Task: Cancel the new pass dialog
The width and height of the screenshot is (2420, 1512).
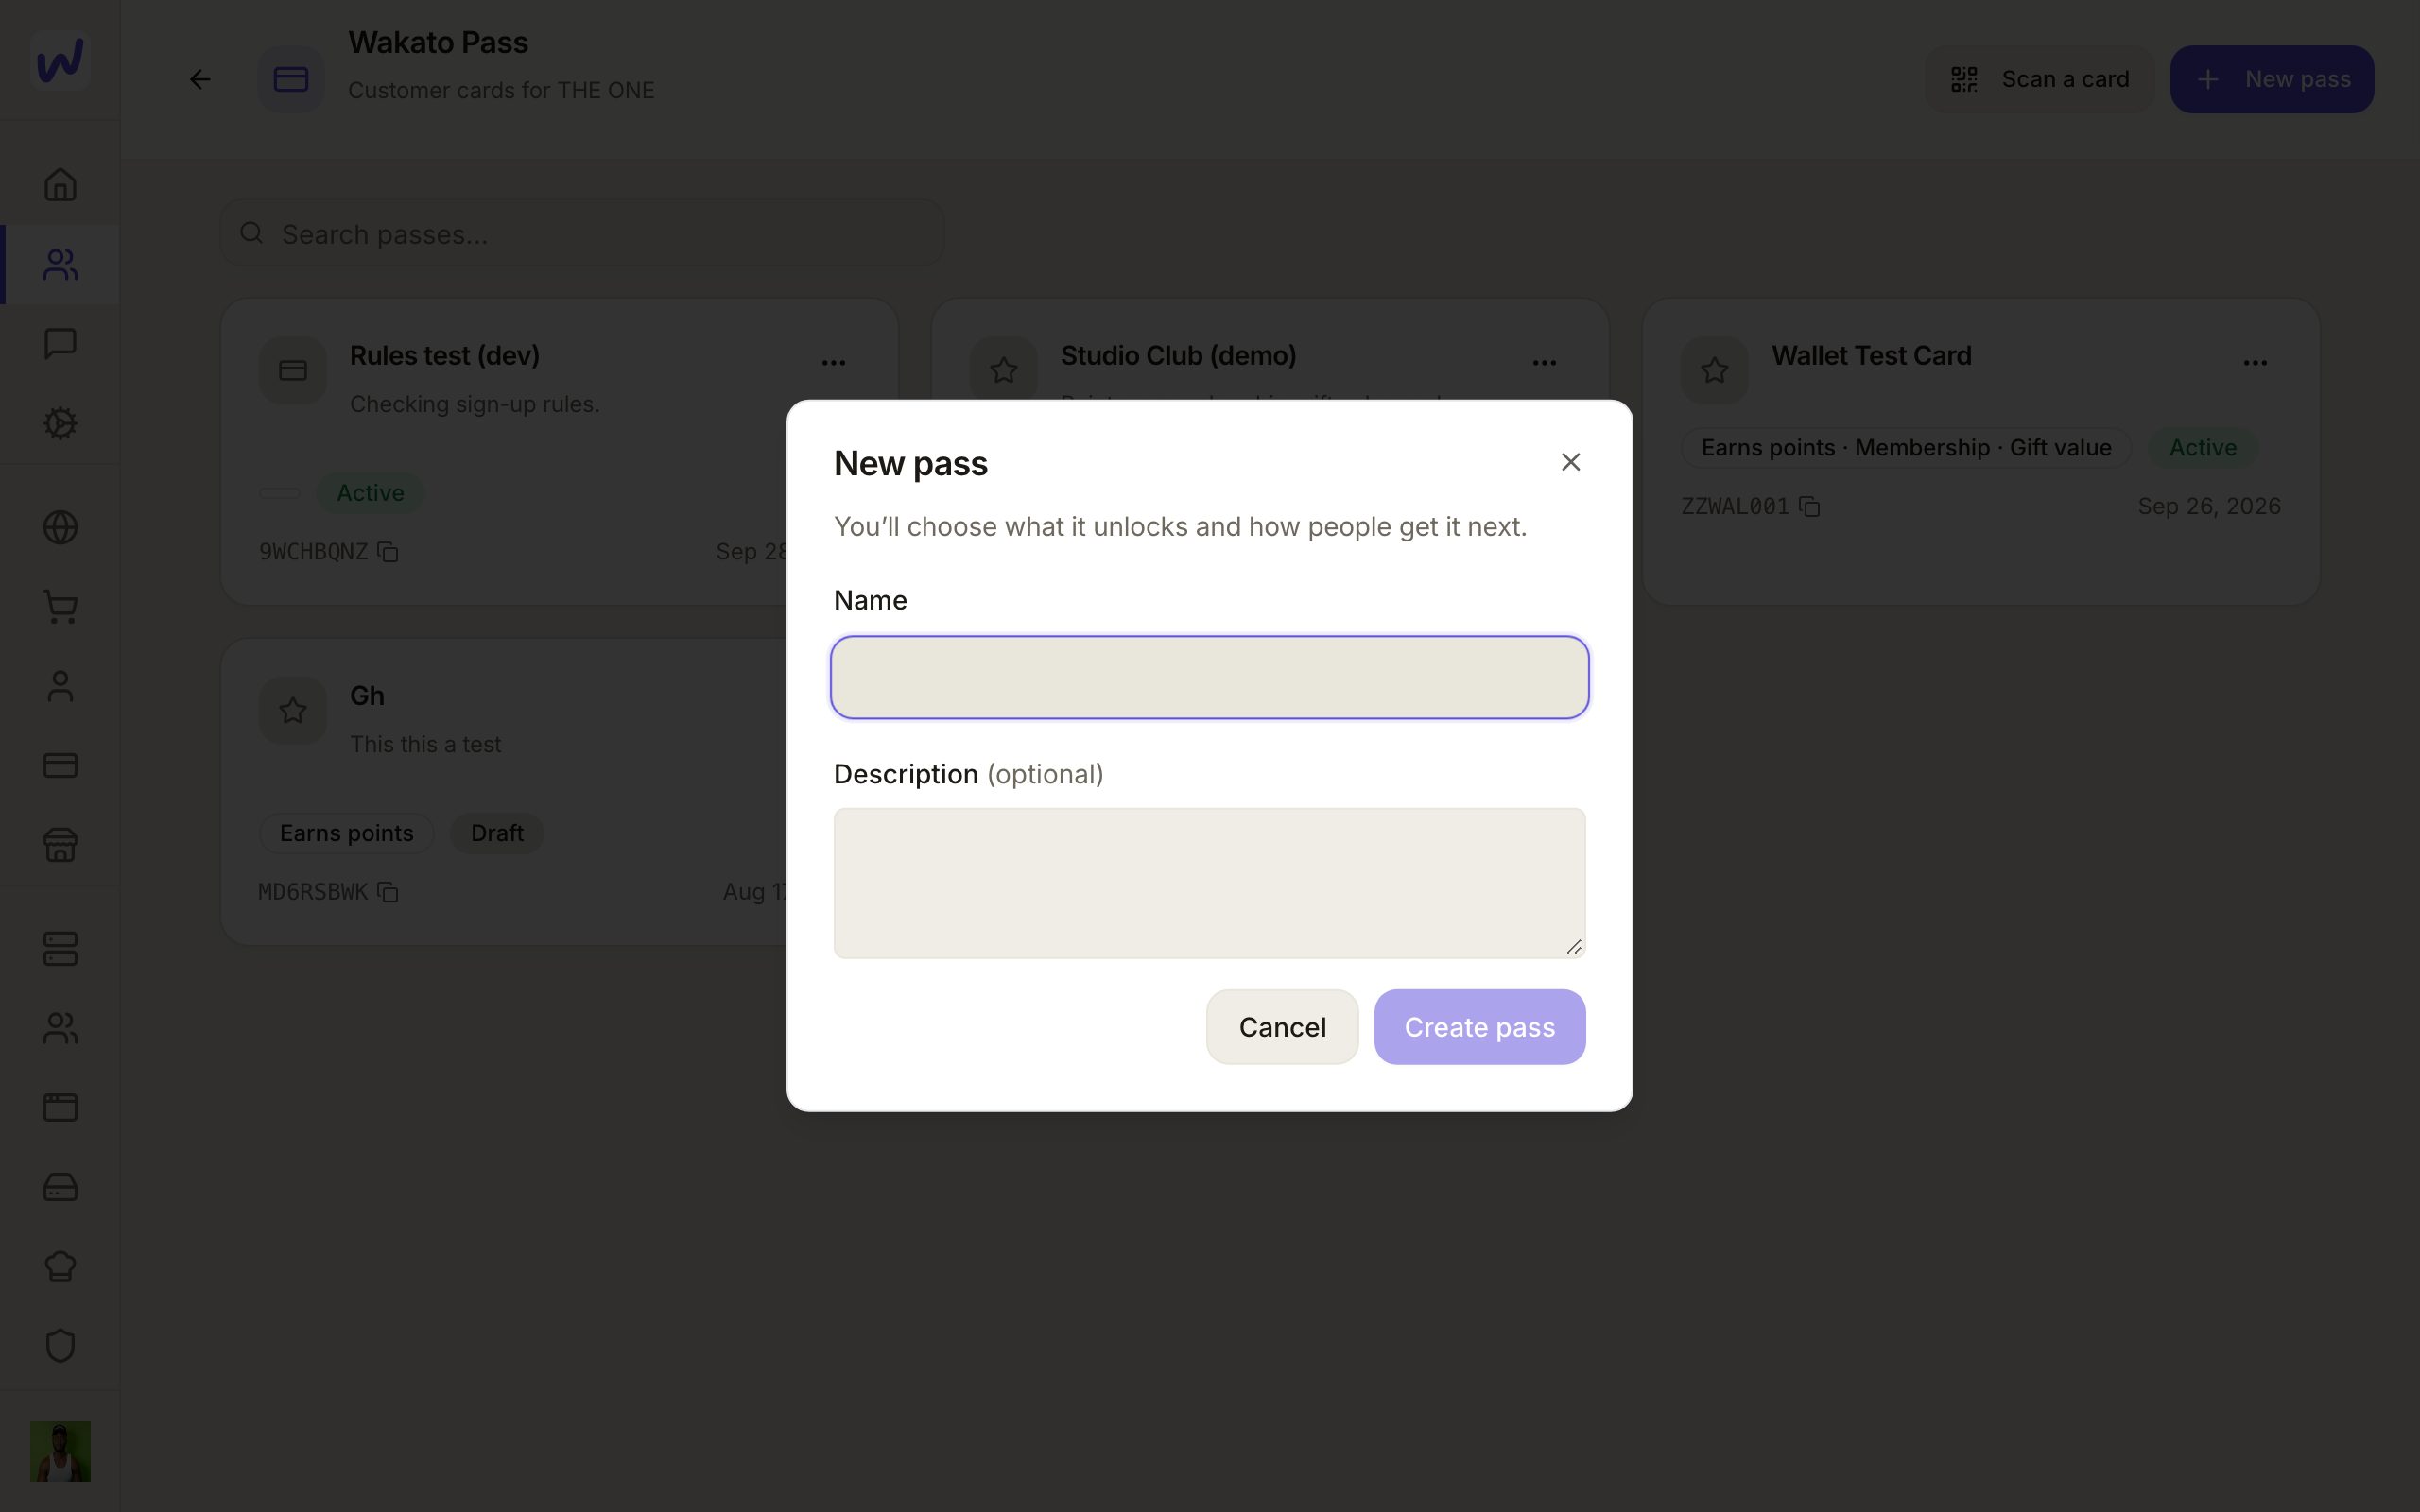Action: (x=1282, y=1027)
